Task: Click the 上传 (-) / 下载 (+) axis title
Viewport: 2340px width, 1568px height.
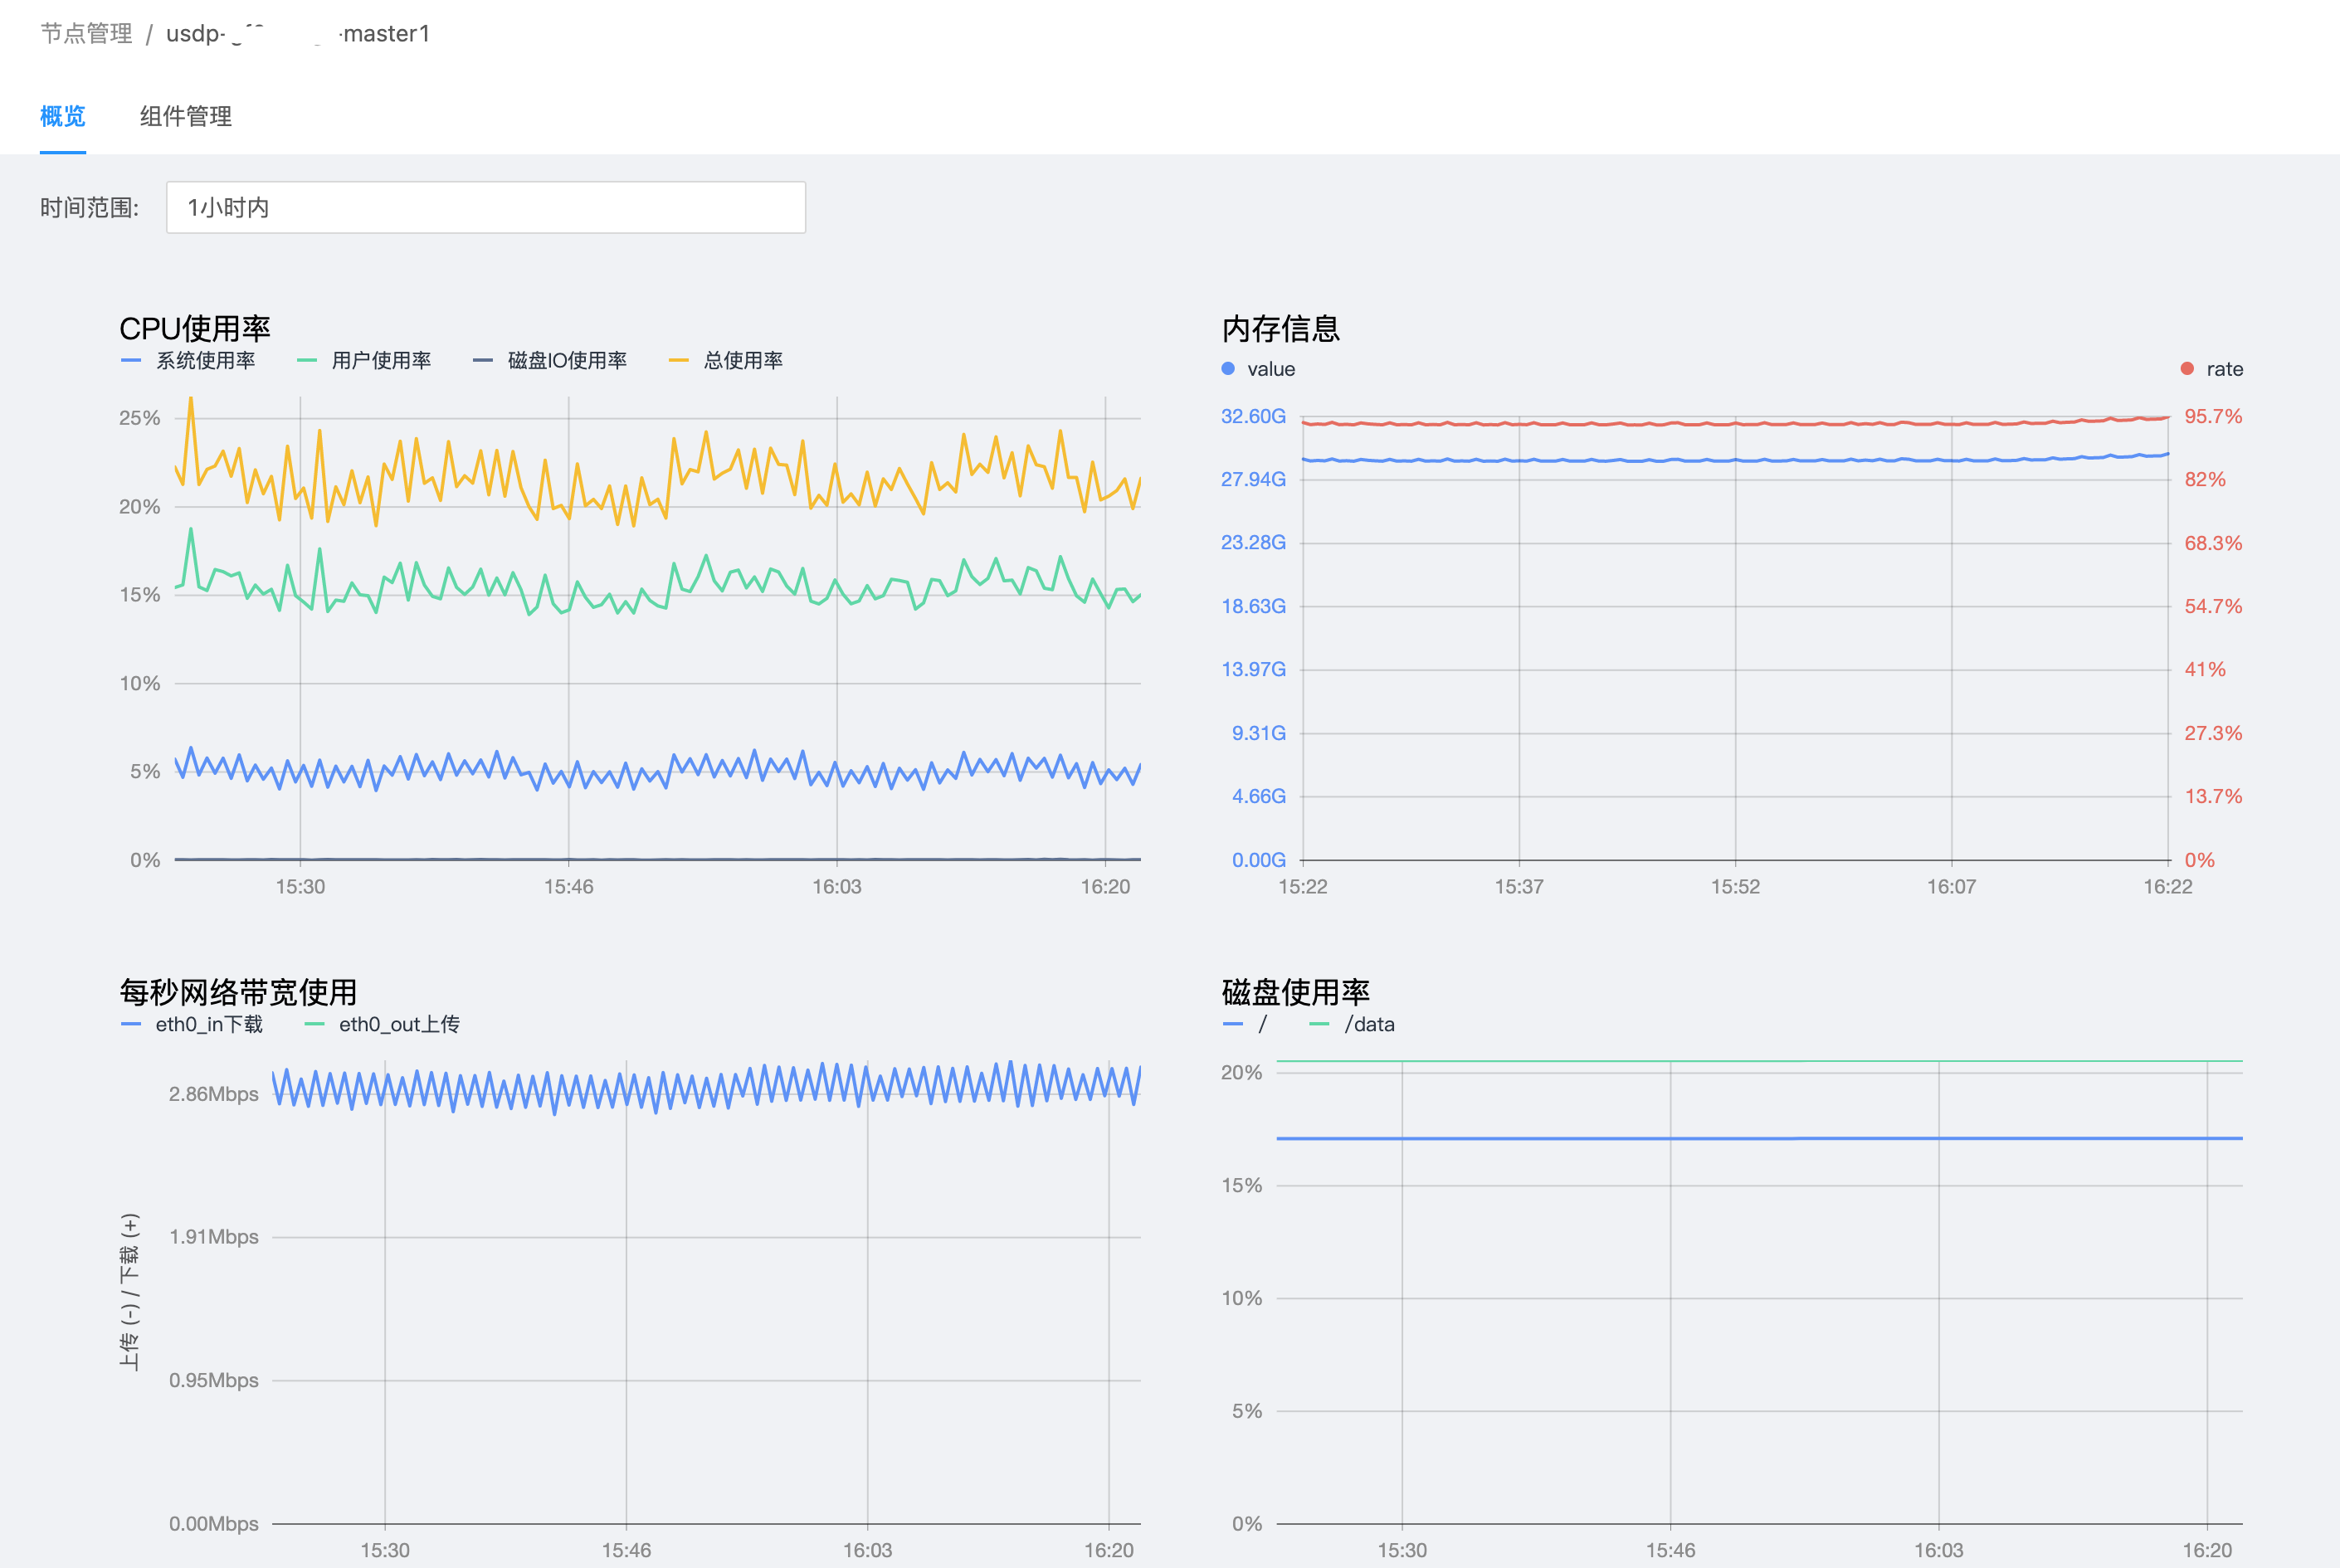Action: click(x=130, y=1291)
